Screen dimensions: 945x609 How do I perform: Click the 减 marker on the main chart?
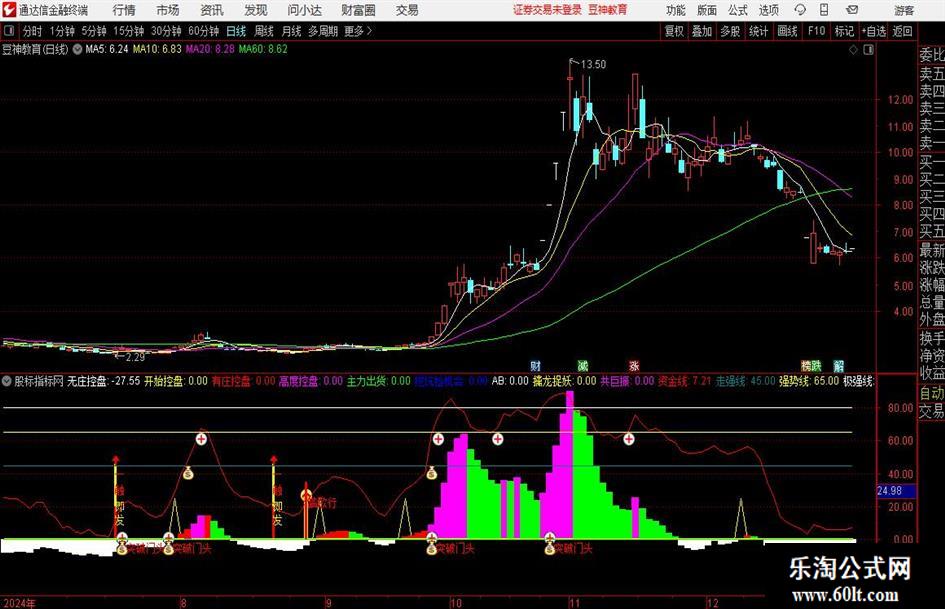point(582,366)
